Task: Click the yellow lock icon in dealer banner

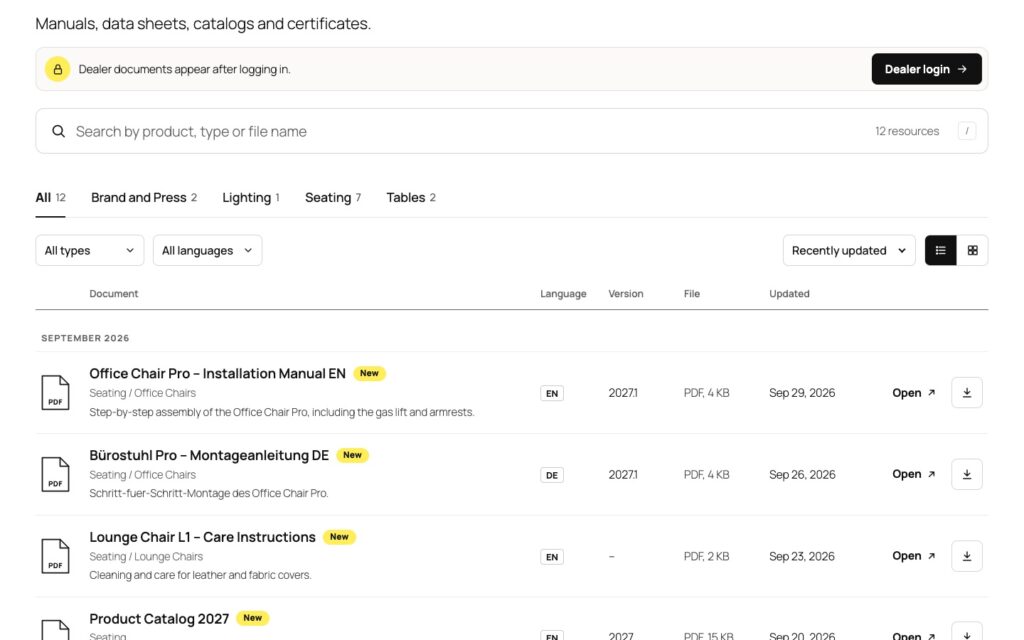Action: tap(57, 69)
